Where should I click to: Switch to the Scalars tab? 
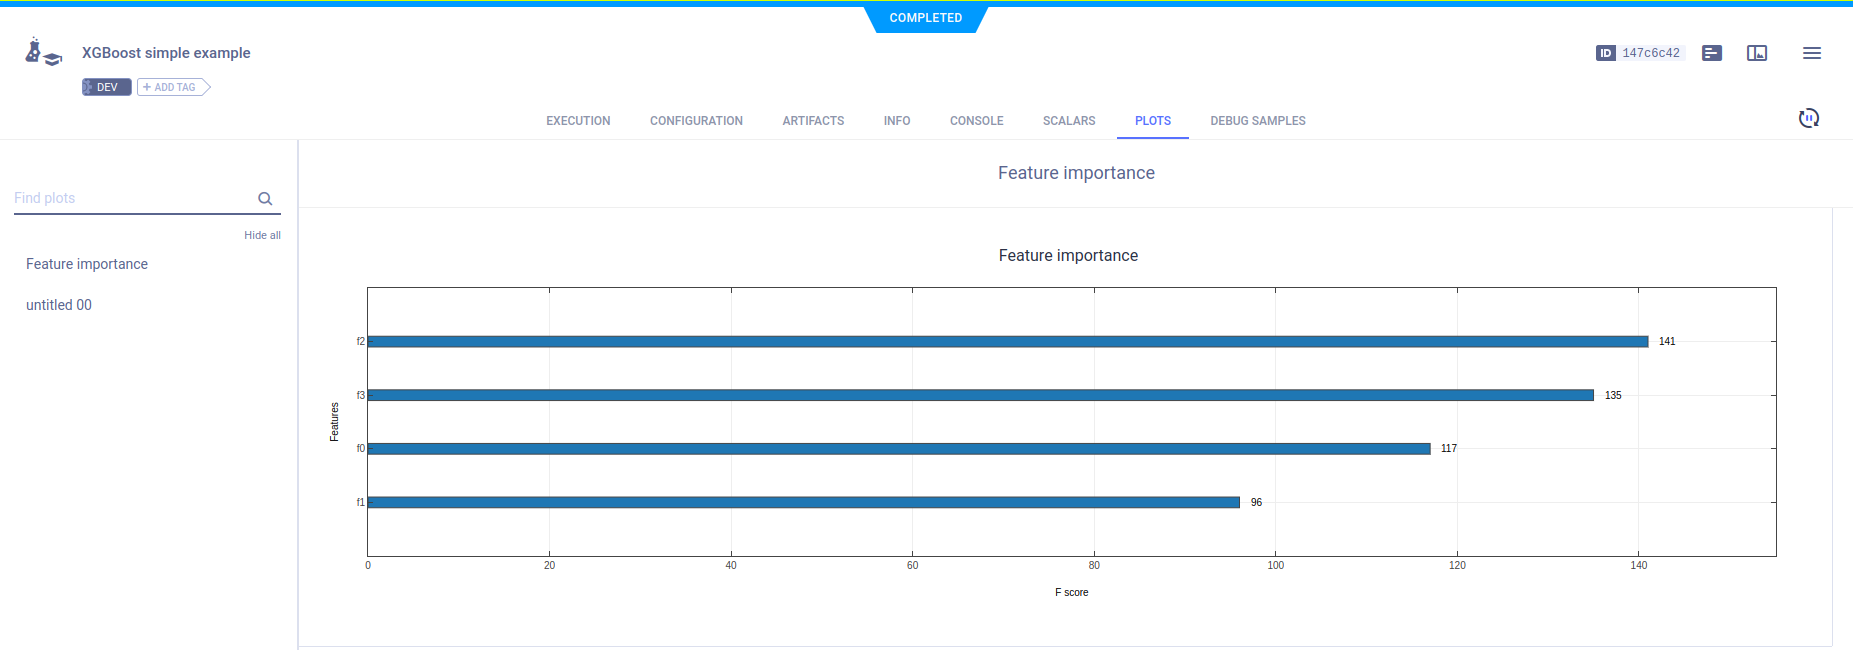tap(1068, 121)
